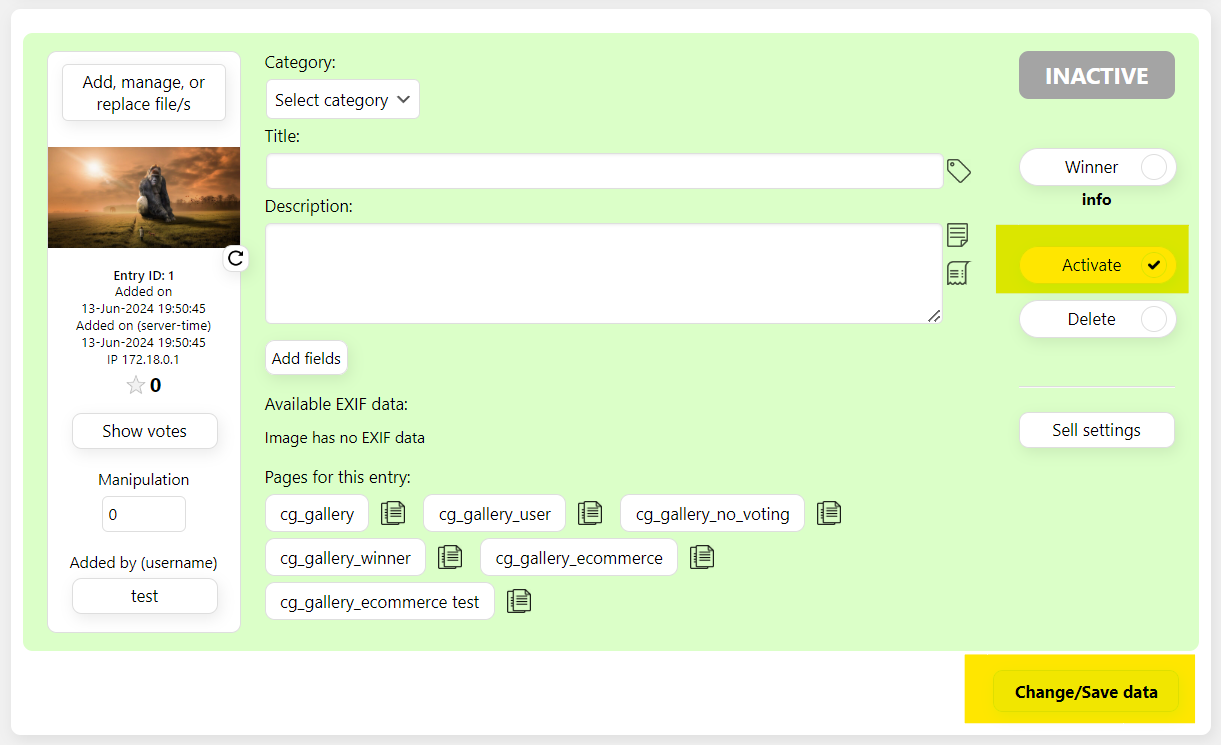Click copy icon next to cg_gallery
Viewport: 1221px width, 745px height.
[393, 513]
